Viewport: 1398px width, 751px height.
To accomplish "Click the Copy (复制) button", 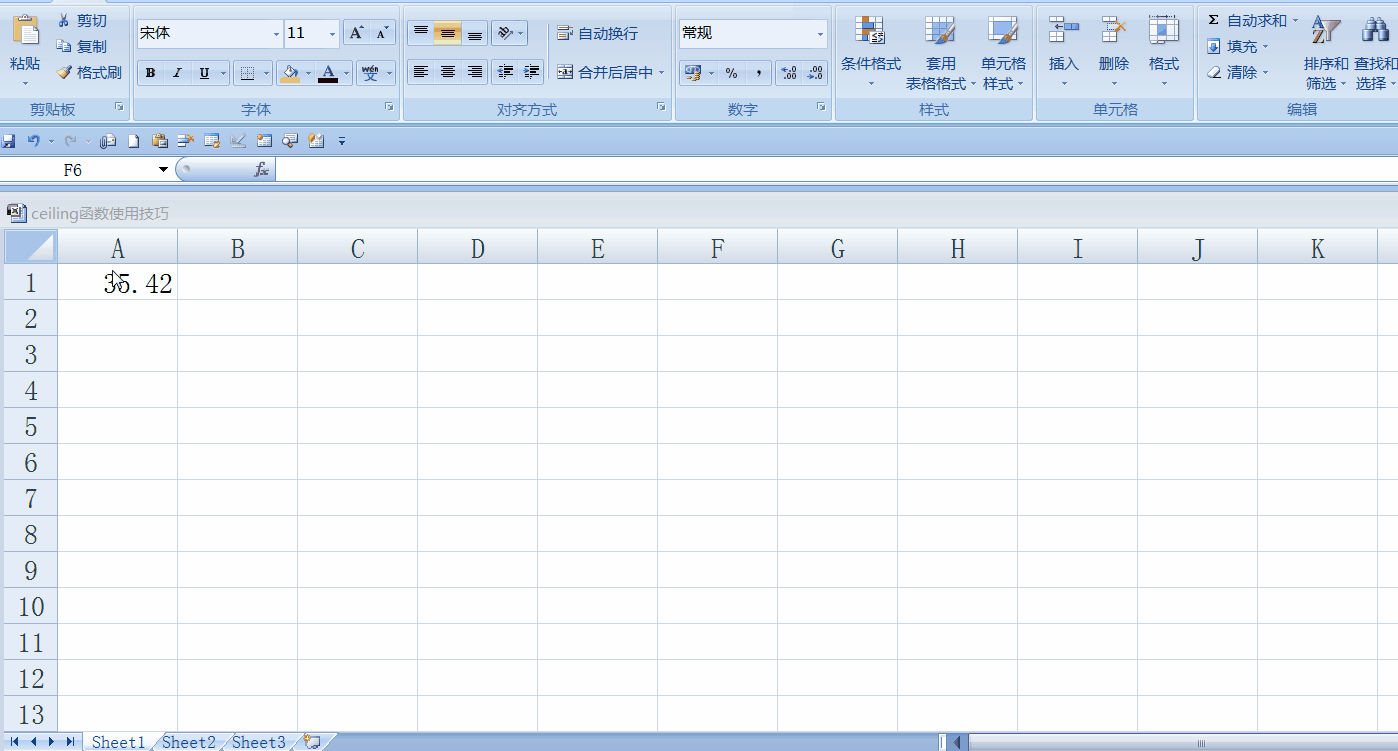I will coord(81,46).
